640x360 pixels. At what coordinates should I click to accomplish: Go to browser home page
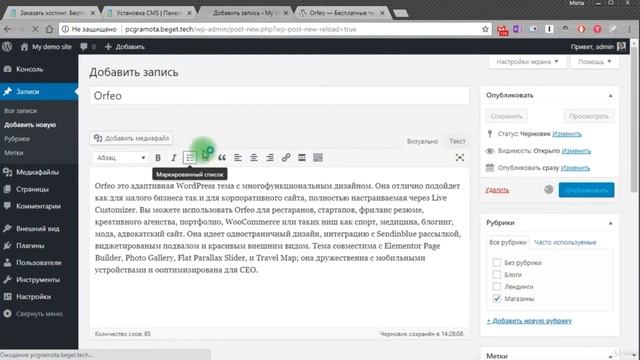(49, 29)
